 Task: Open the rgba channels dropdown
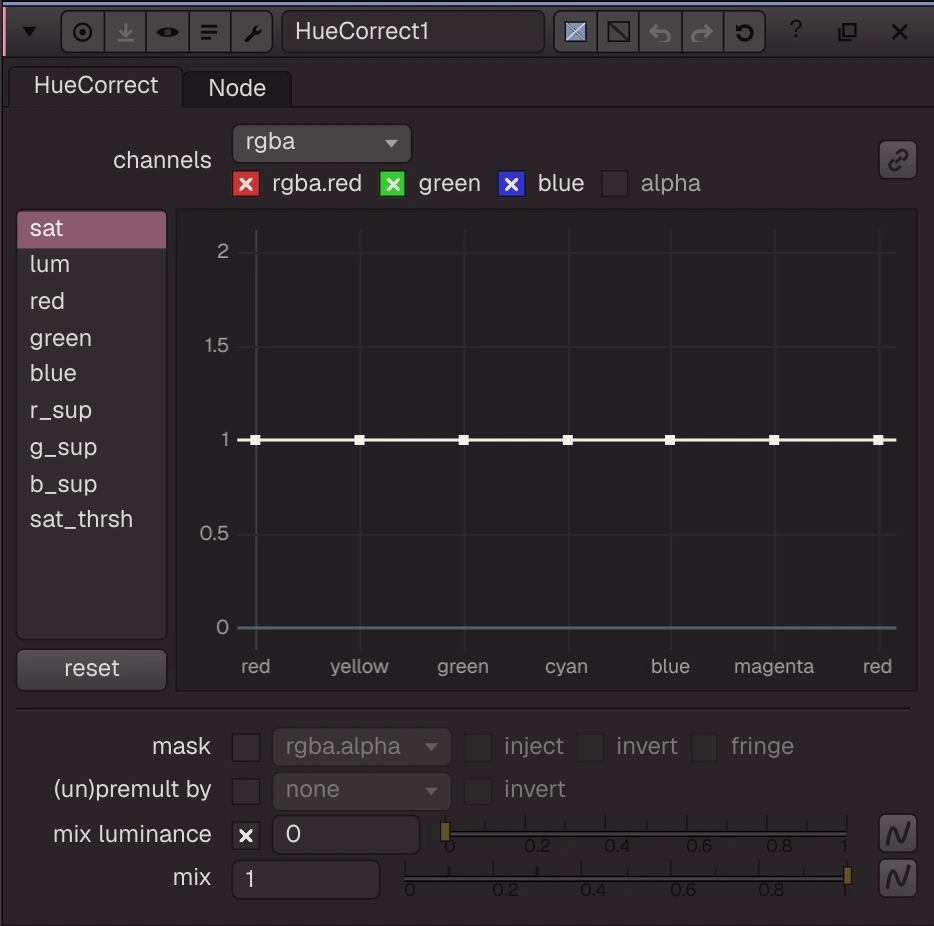click(x=322, y=143)
